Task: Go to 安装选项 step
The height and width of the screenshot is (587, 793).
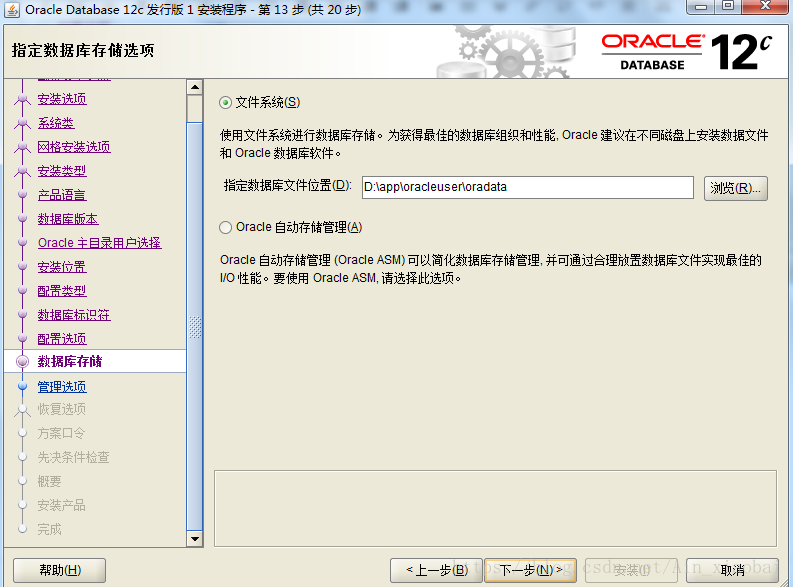Action: click(62, 99)
